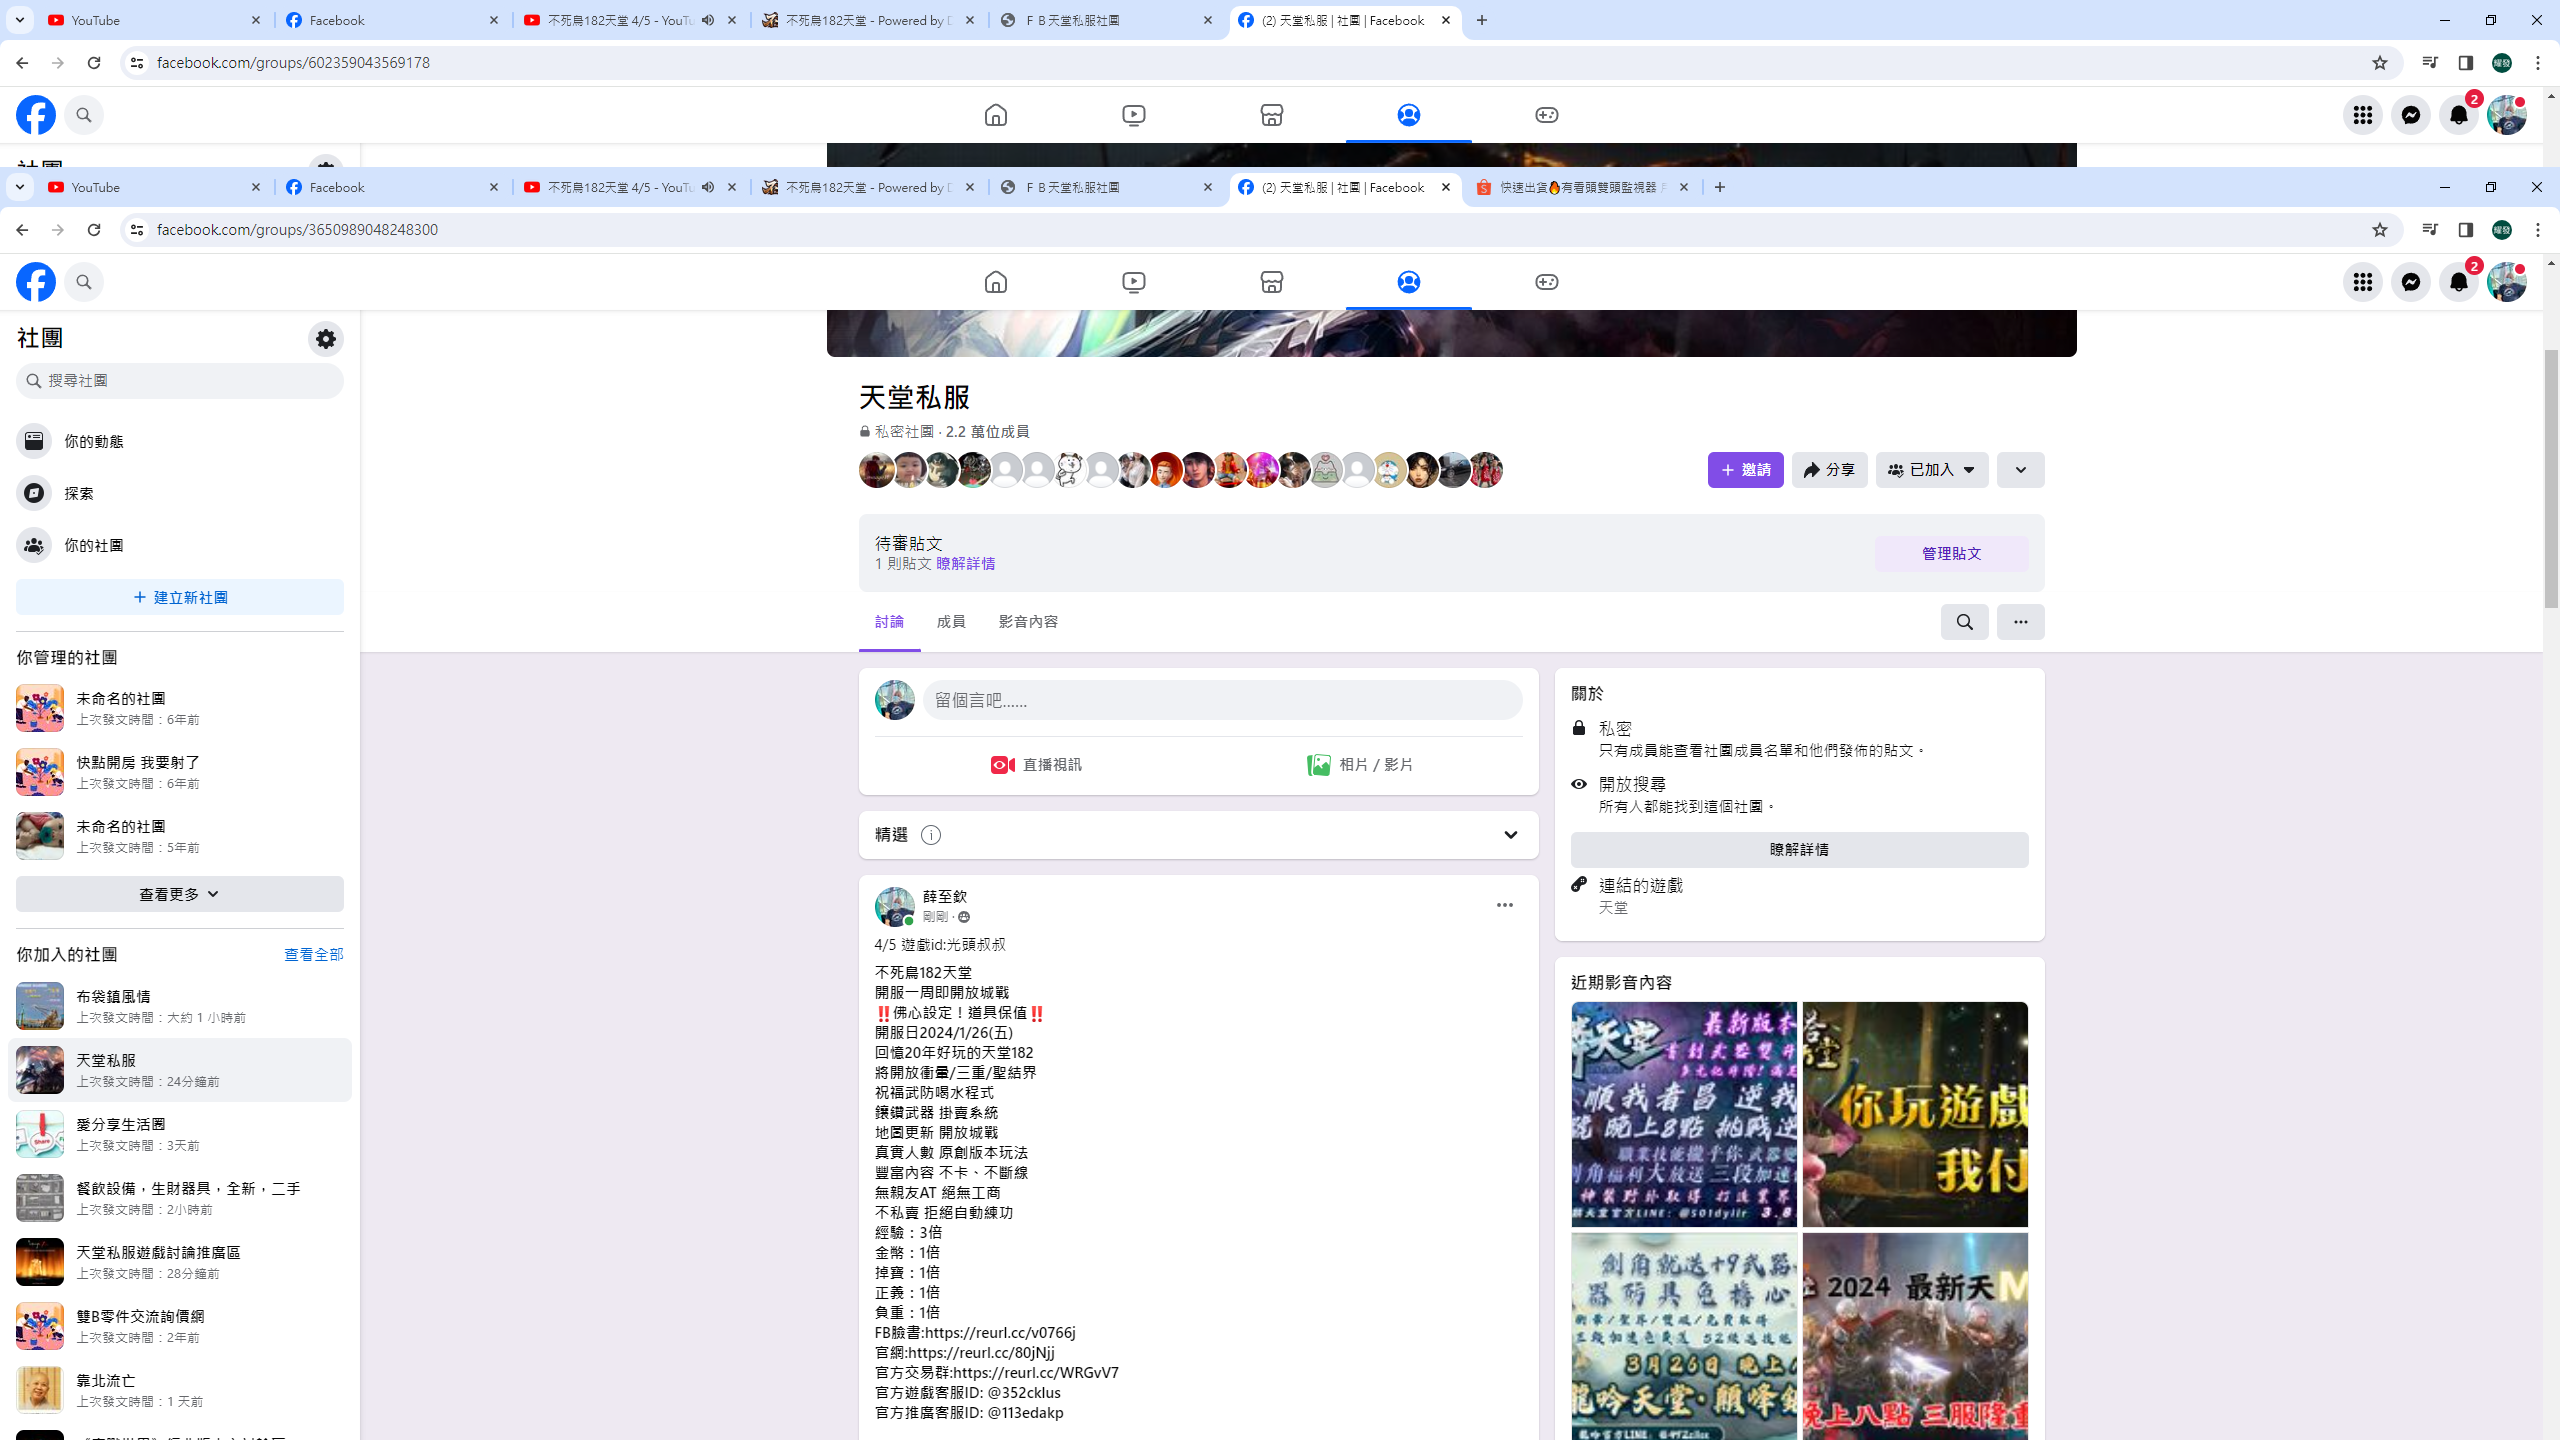Add 相片／影片 to a post
This screenshot has width=2560, height=1440.
click(1360, 765)
